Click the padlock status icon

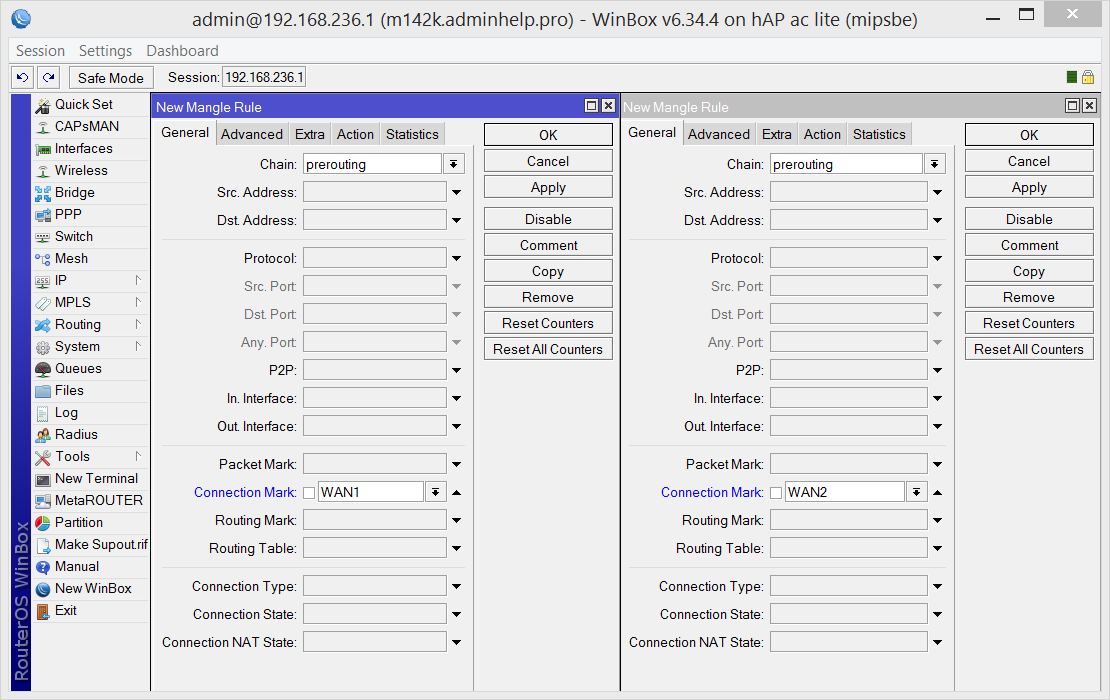pyautogui.click(x=1088, y=77)
